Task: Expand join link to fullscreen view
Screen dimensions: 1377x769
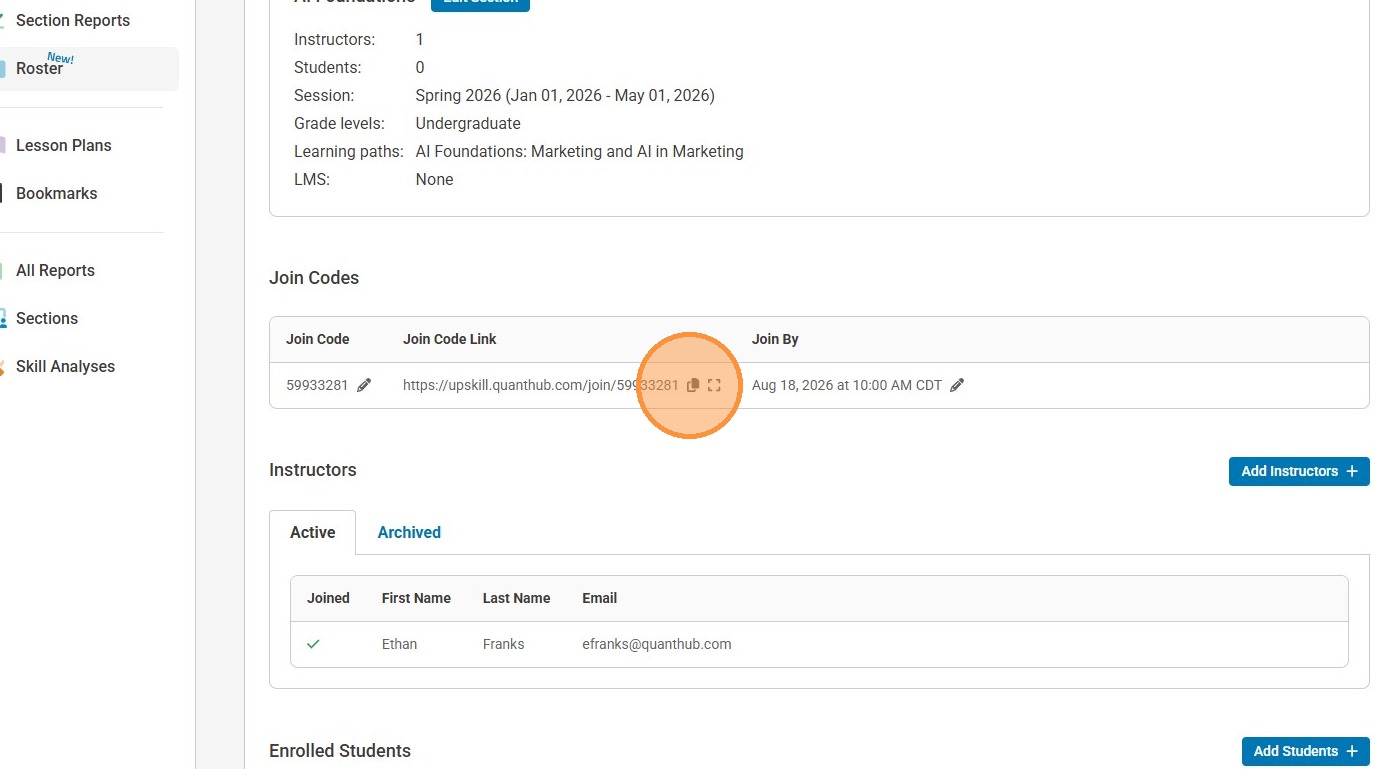Action: (x=714, y=385)
